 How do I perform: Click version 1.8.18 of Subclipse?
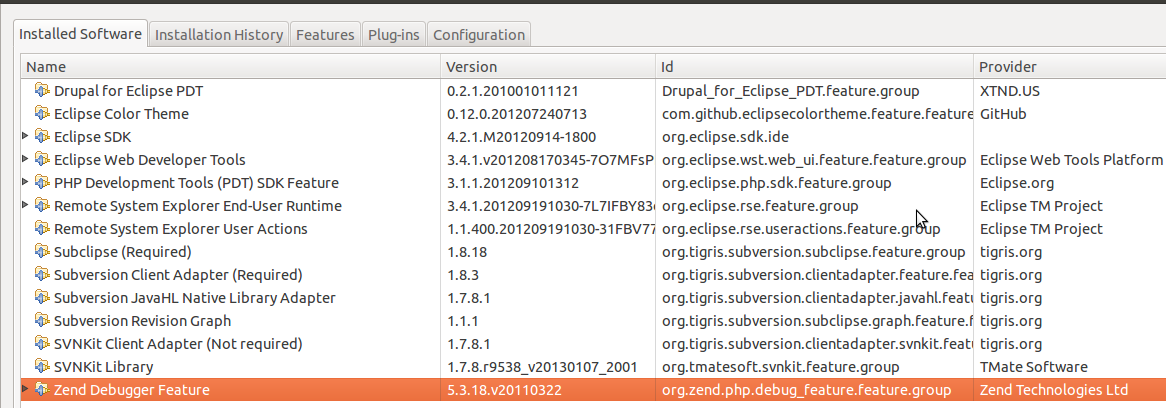point(466,252)
